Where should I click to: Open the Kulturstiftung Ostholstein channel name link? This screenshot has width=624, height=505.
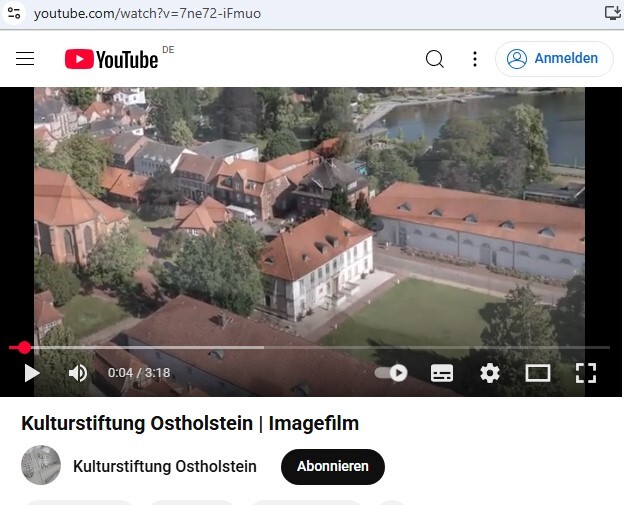click(x=165, y=466)
